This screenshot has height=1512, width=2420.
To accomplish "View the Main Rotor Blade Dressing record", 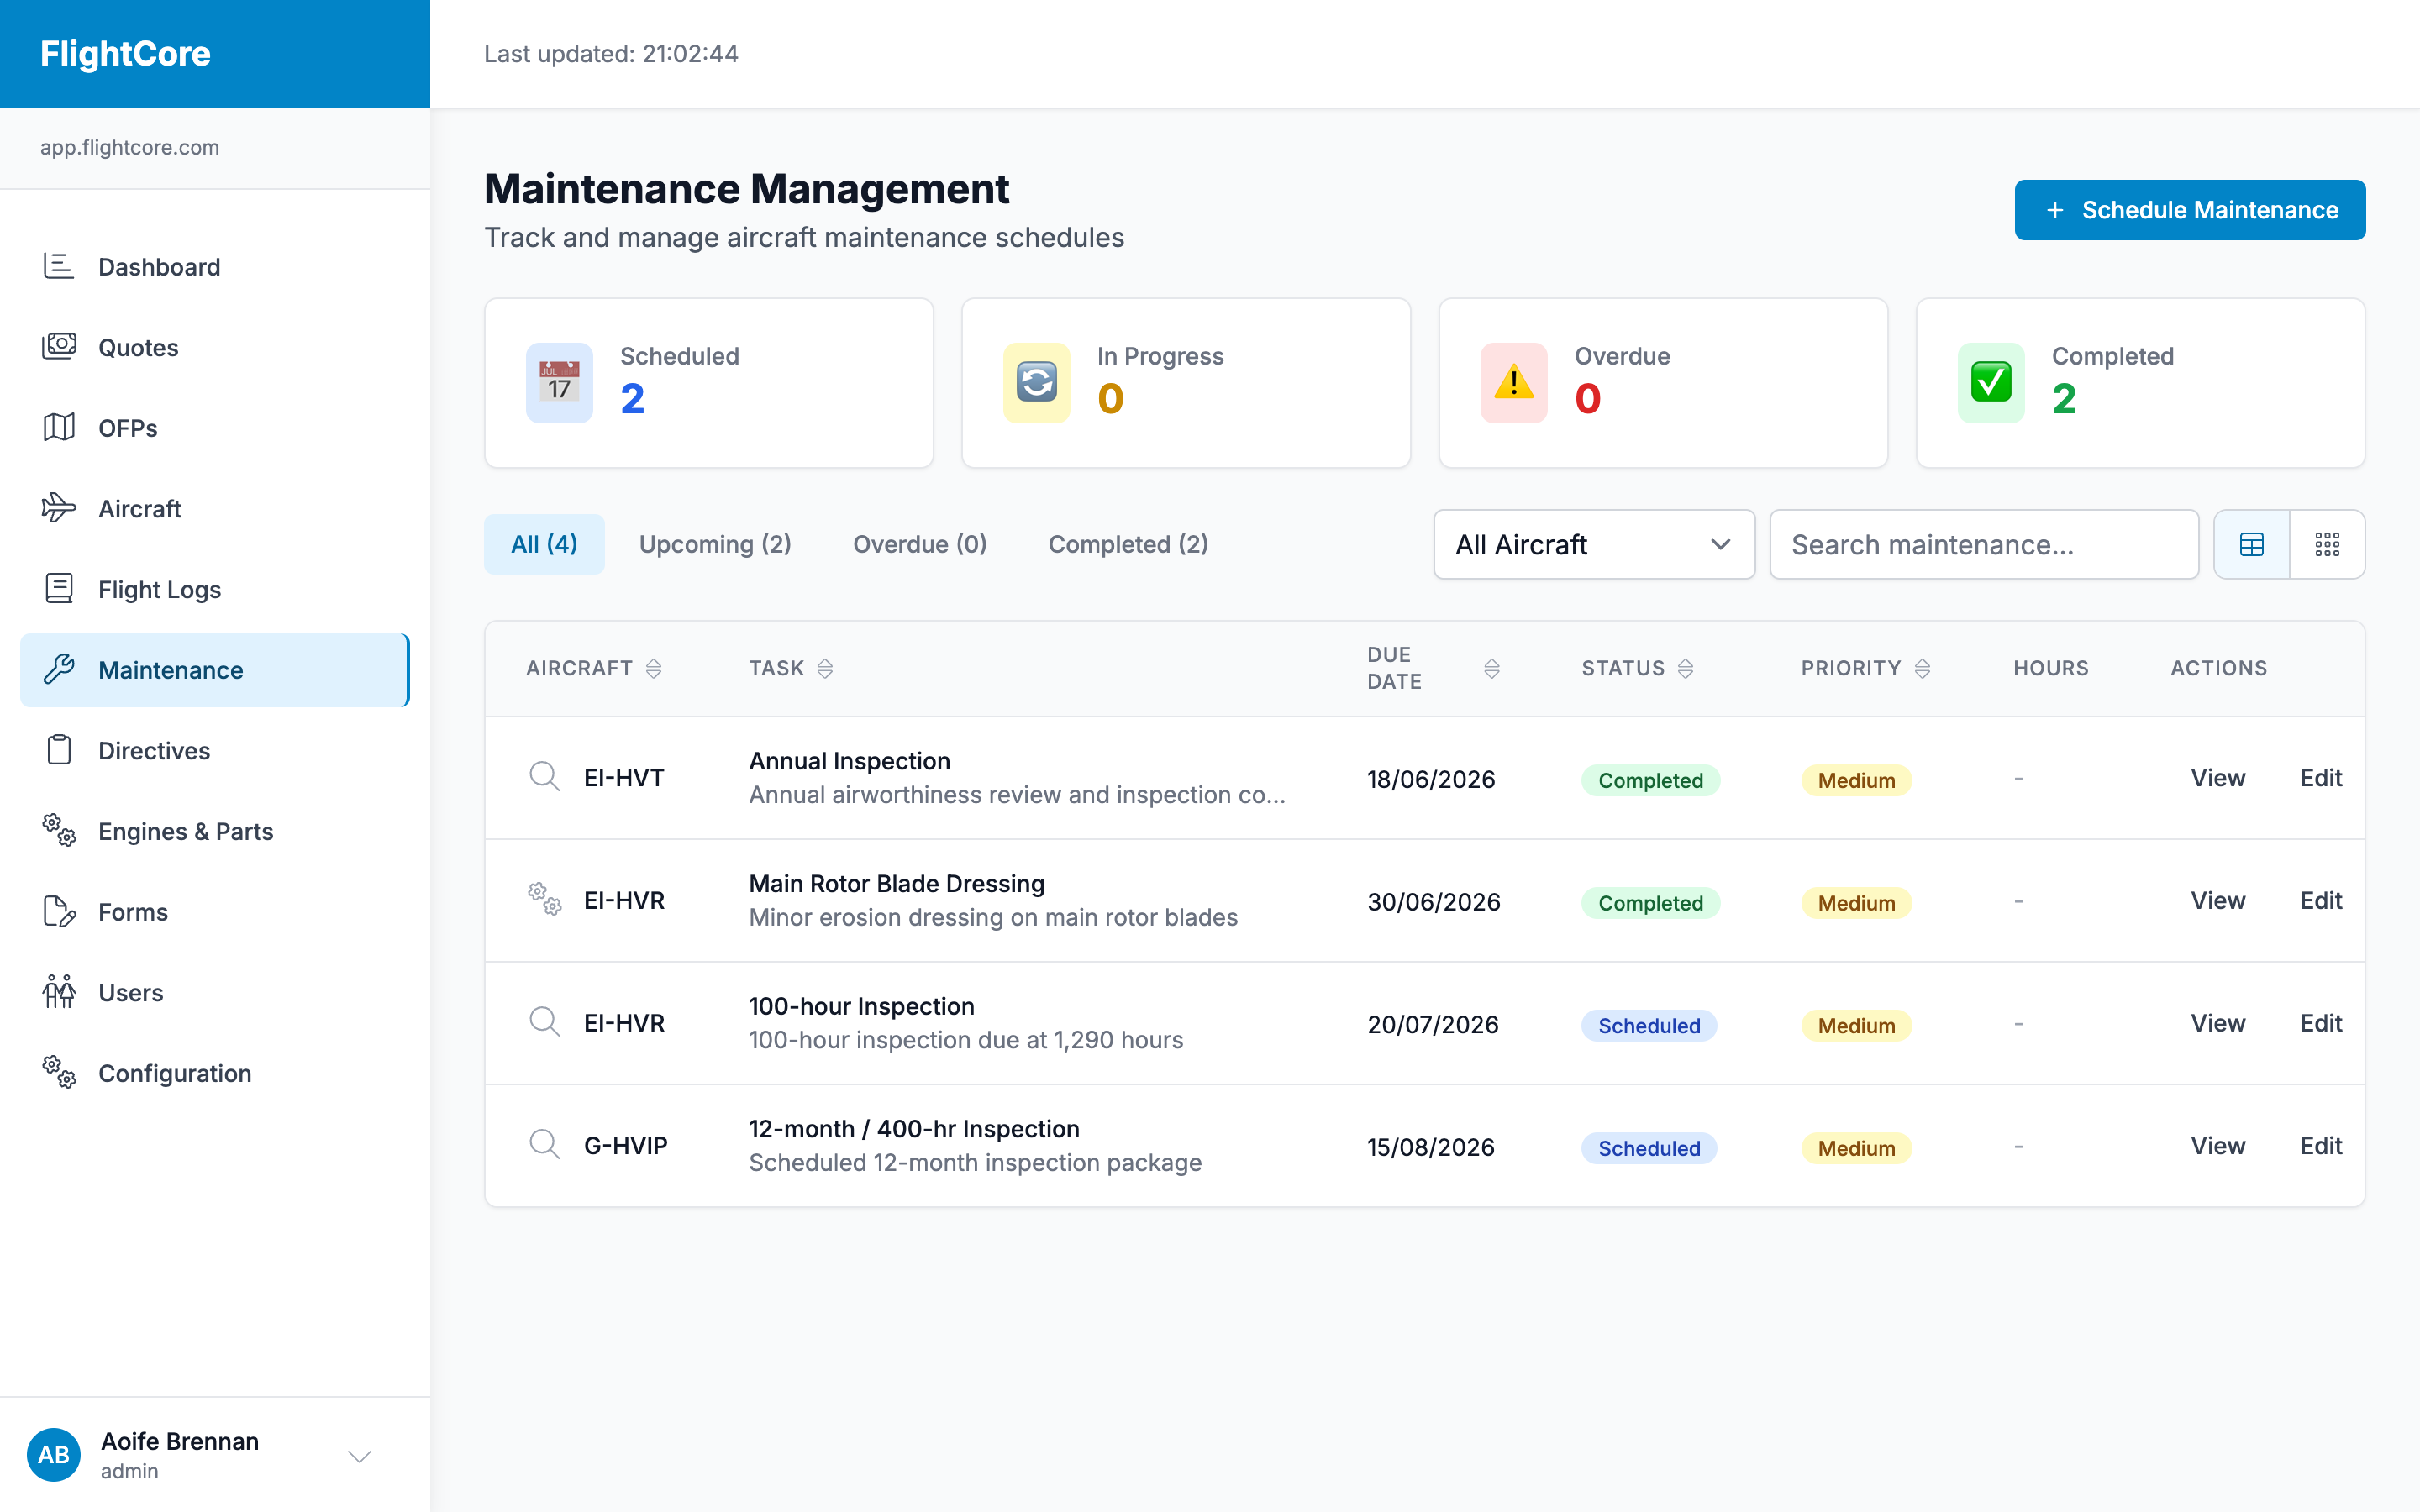I will point(2218,900).
